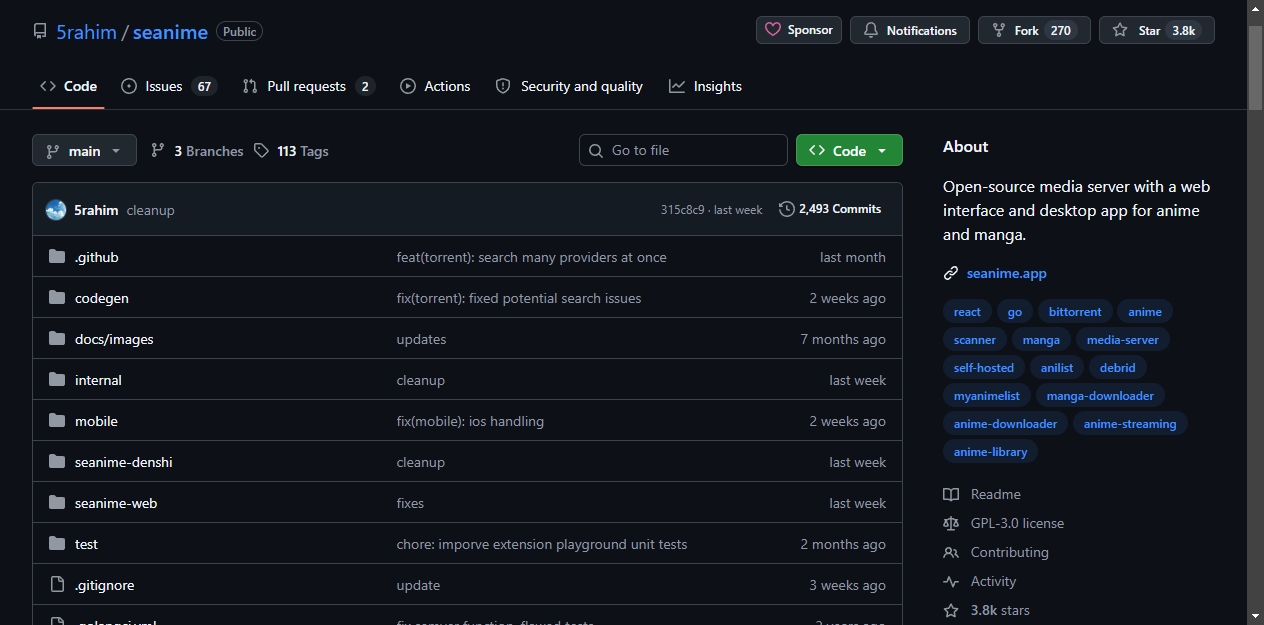Click the Readme link in About
The width and height of the screenshot is (1264, 625).
[x=996, y=494]
